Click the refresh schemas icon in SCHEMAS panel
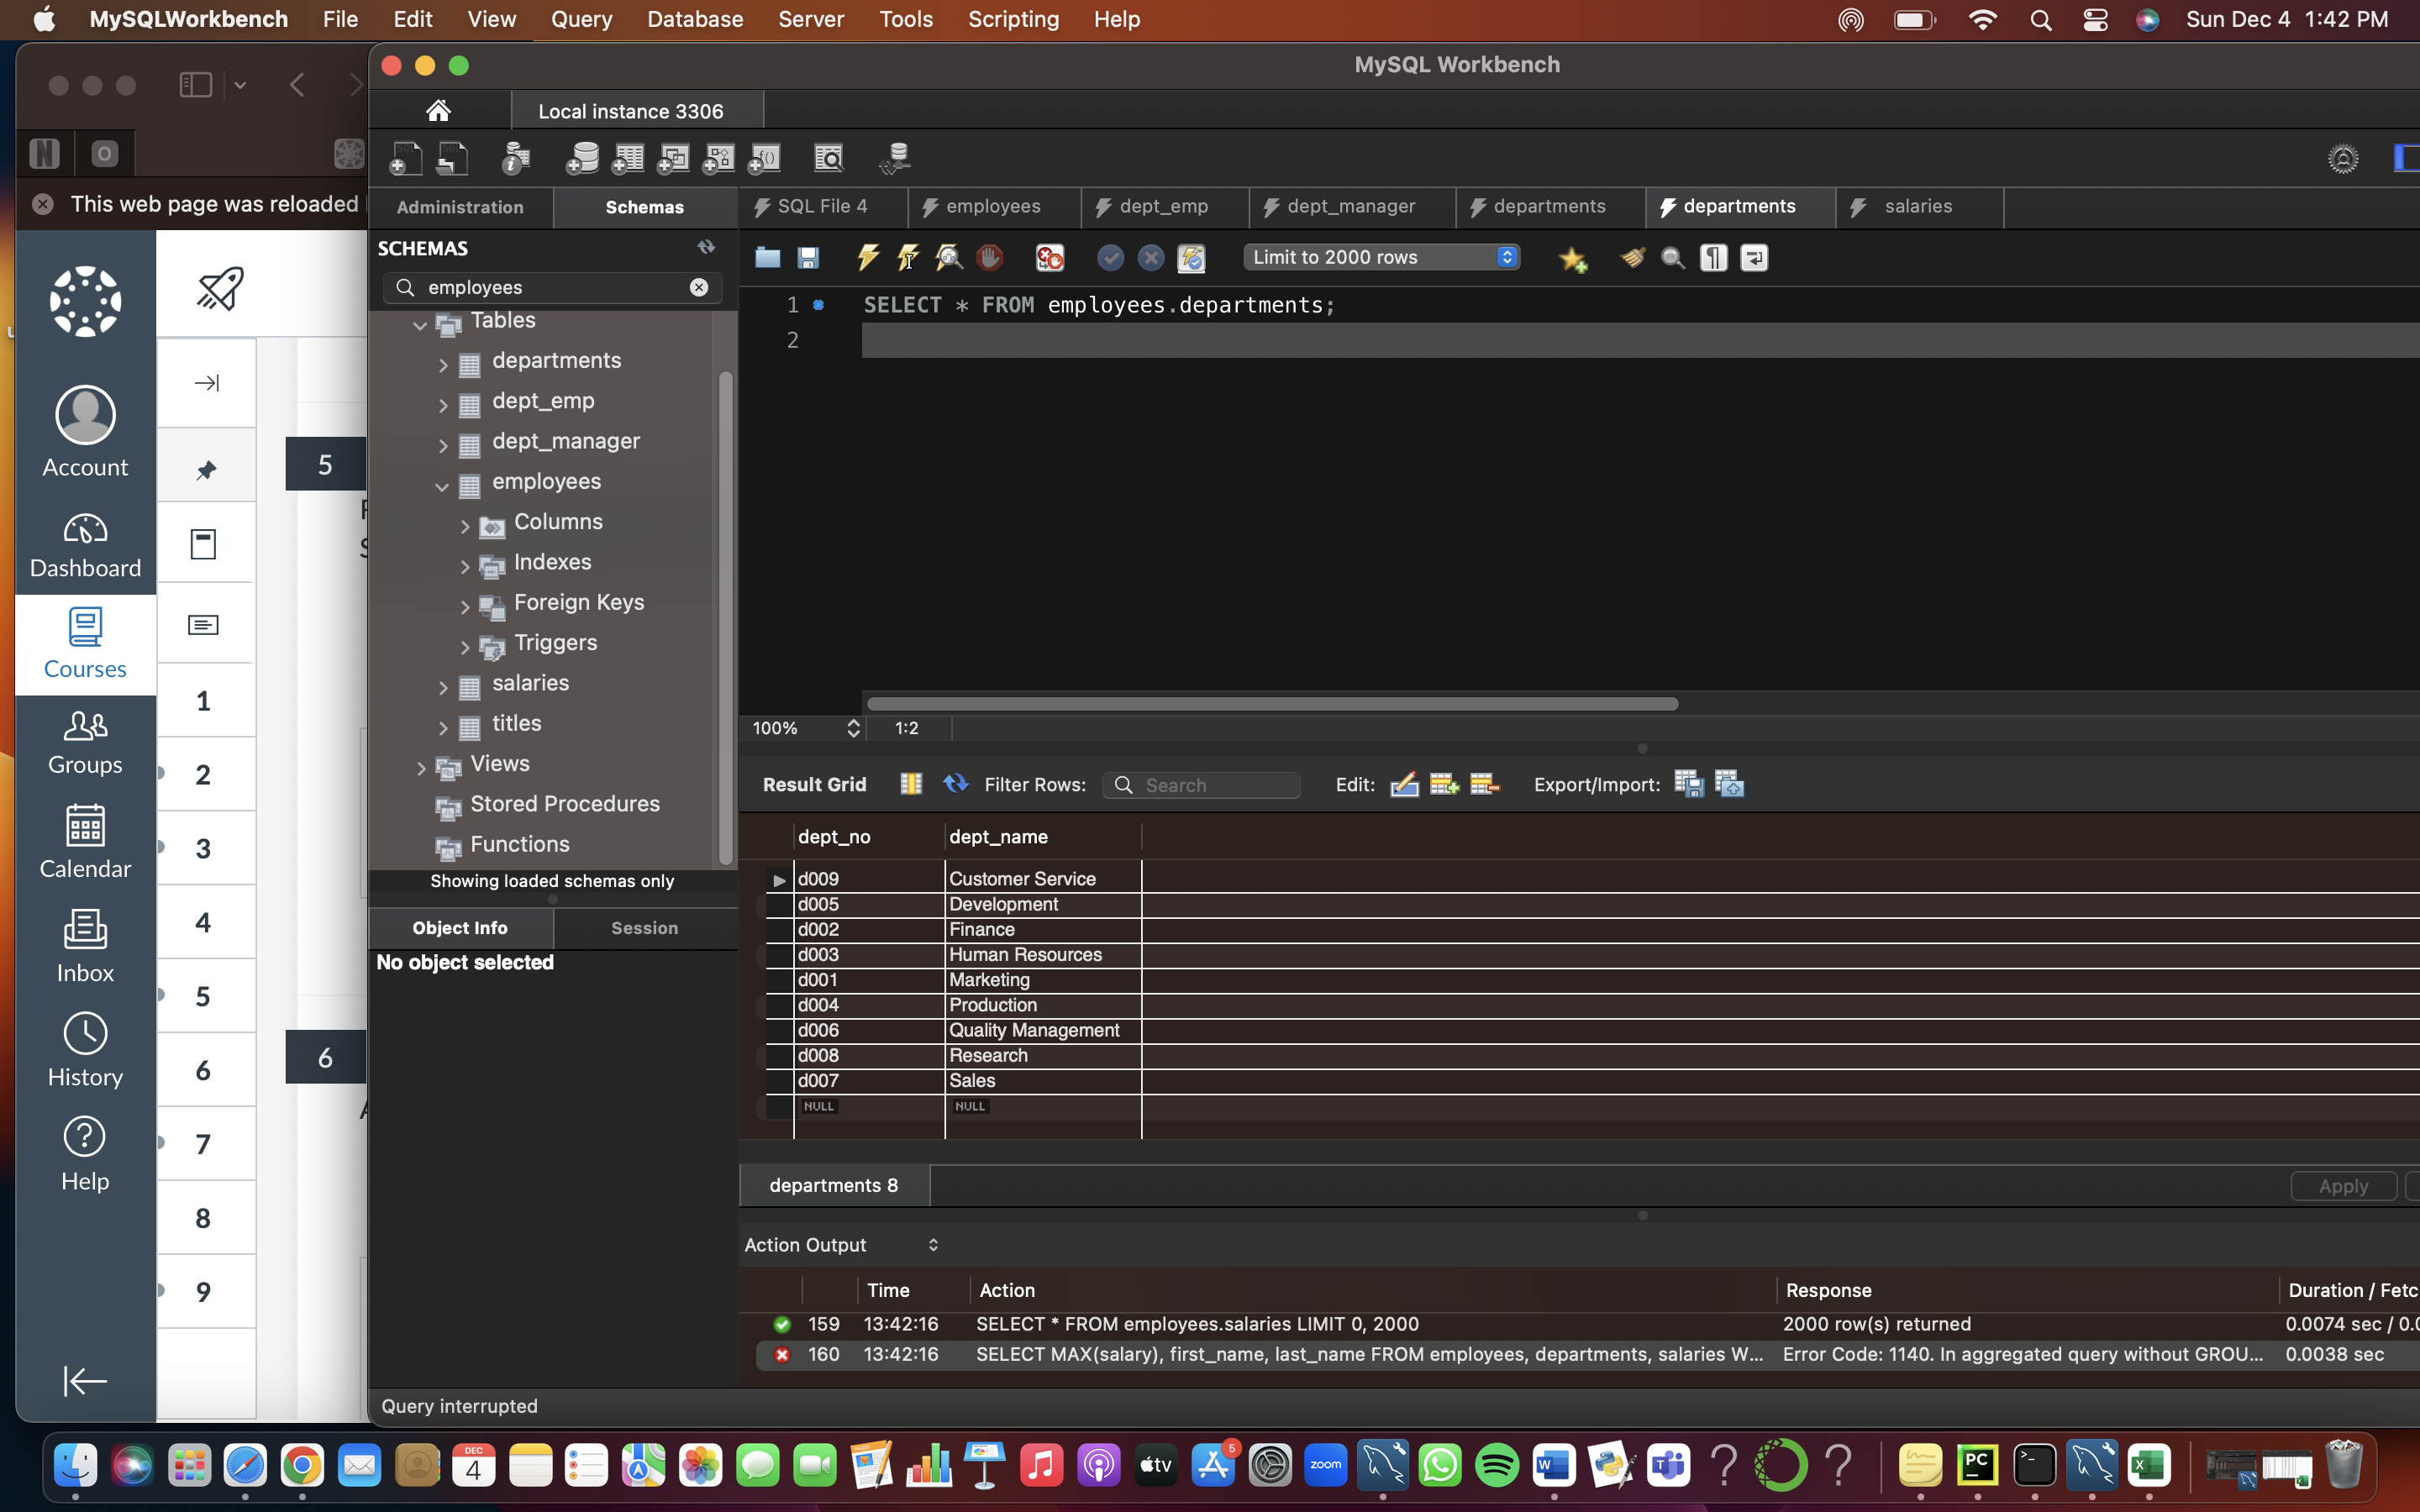Image resolution: width=2420 pixels, height=1512 pixels. (706, 247)
